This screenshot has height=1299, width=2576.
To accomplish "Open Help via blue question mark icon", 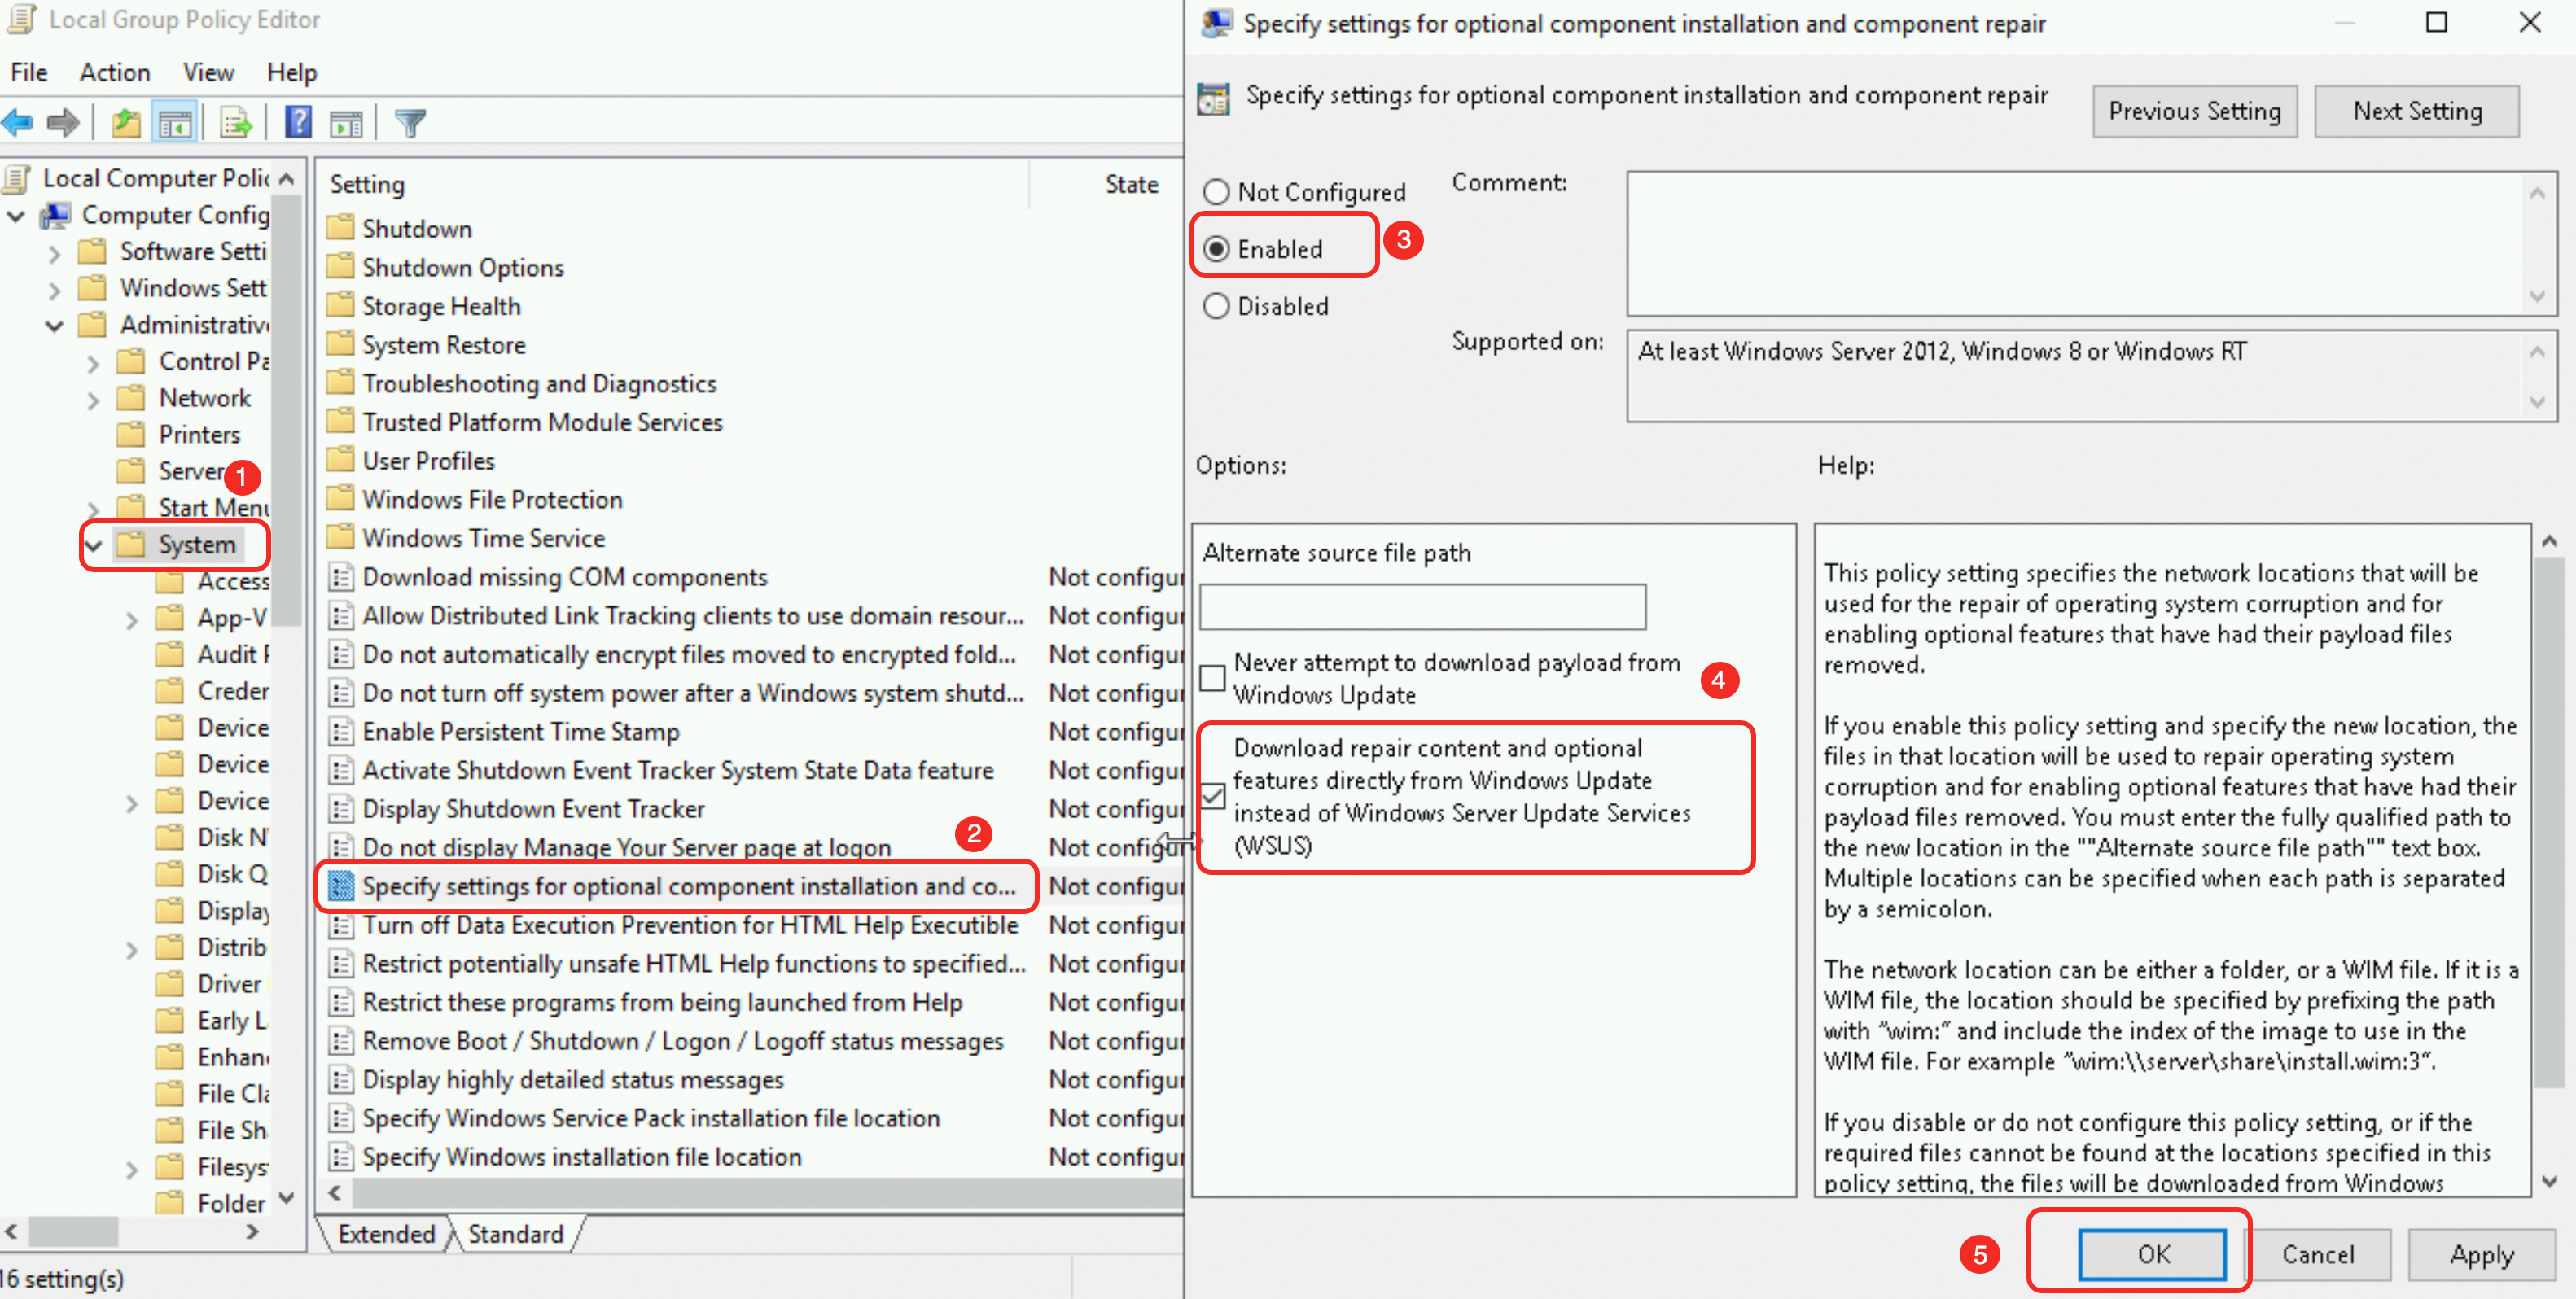I will (298, 123).
